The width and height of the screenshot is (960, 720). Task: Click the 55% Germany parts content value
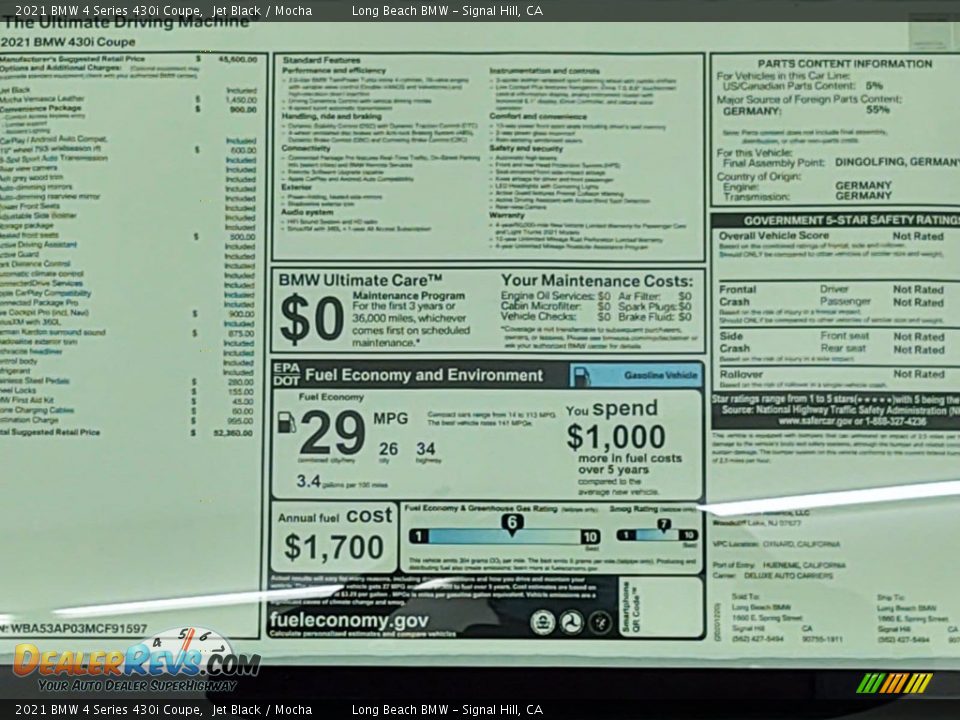(878, 110)
